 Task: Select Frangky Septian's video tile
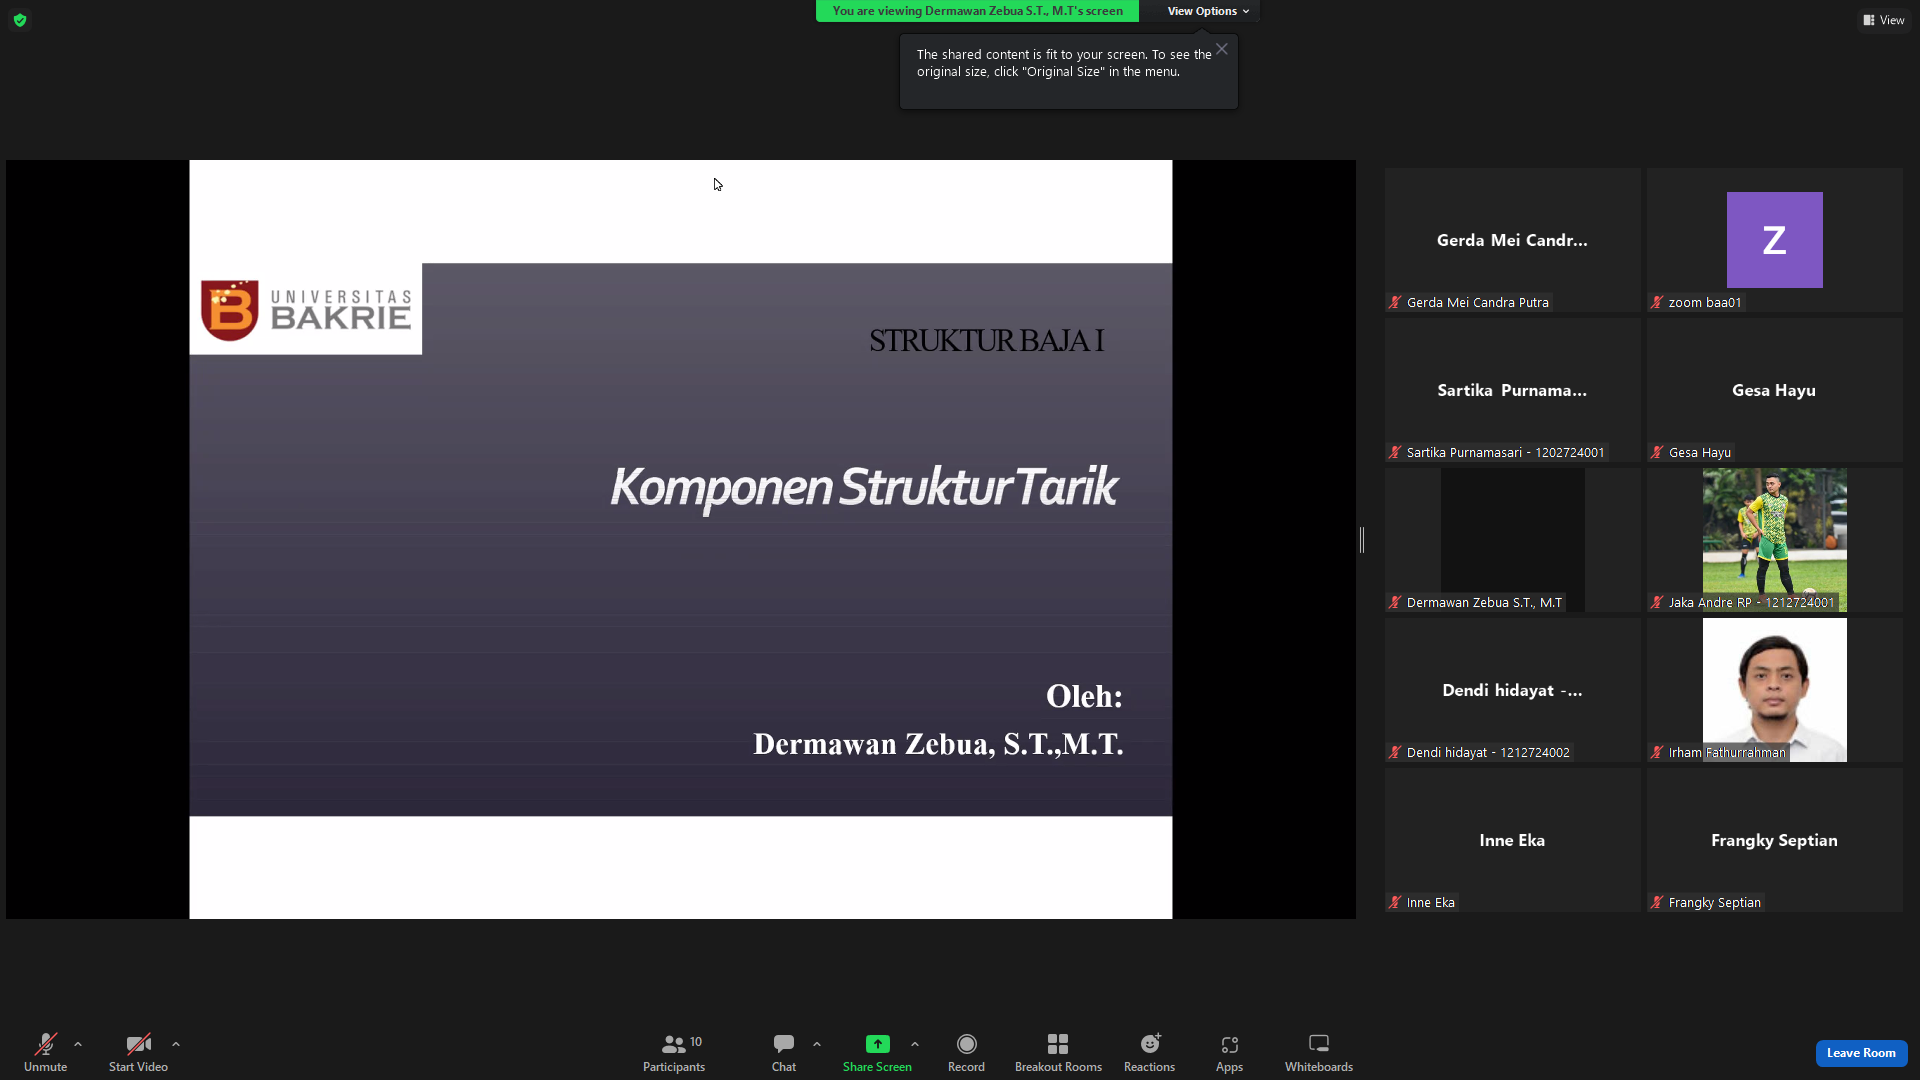1775,840
